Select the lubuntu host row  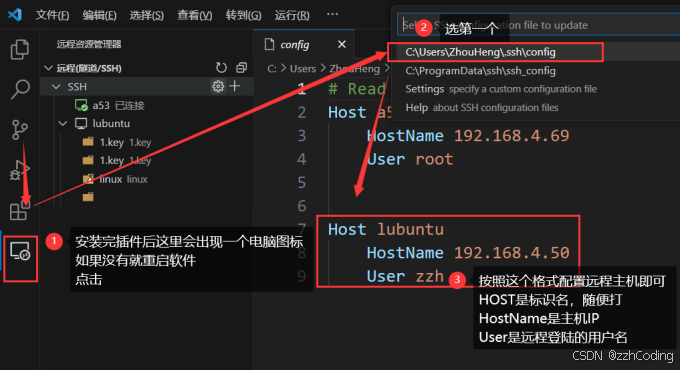coord(147,123)
